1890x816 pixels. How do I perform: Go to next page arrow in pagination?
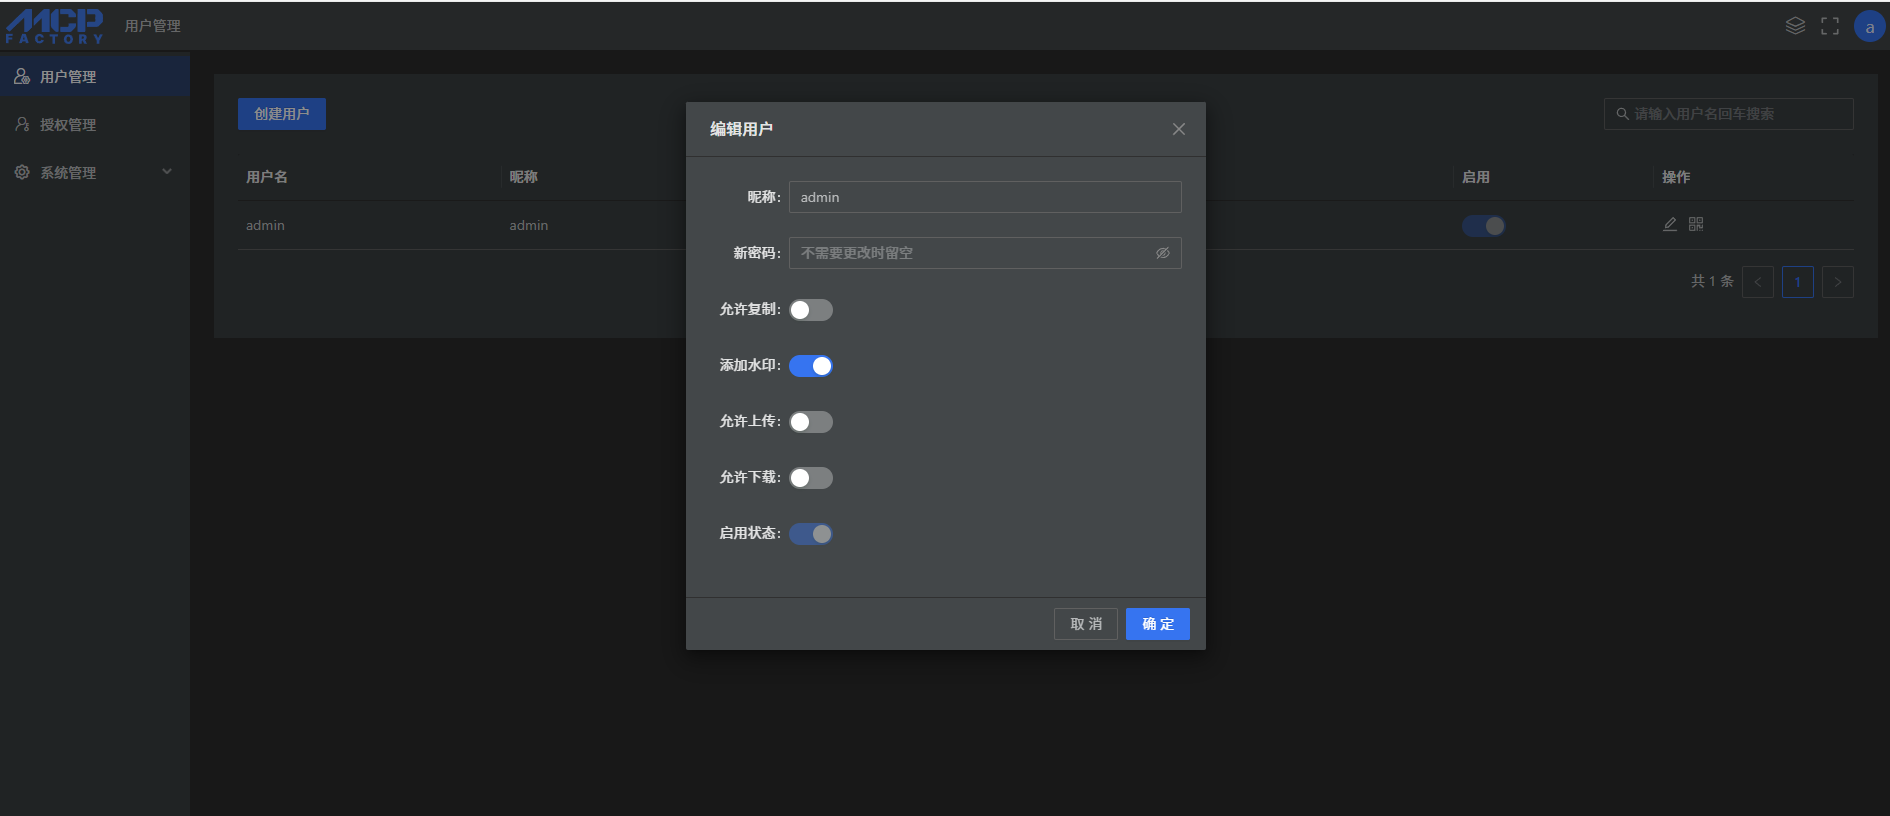[x=1837, y=282]
